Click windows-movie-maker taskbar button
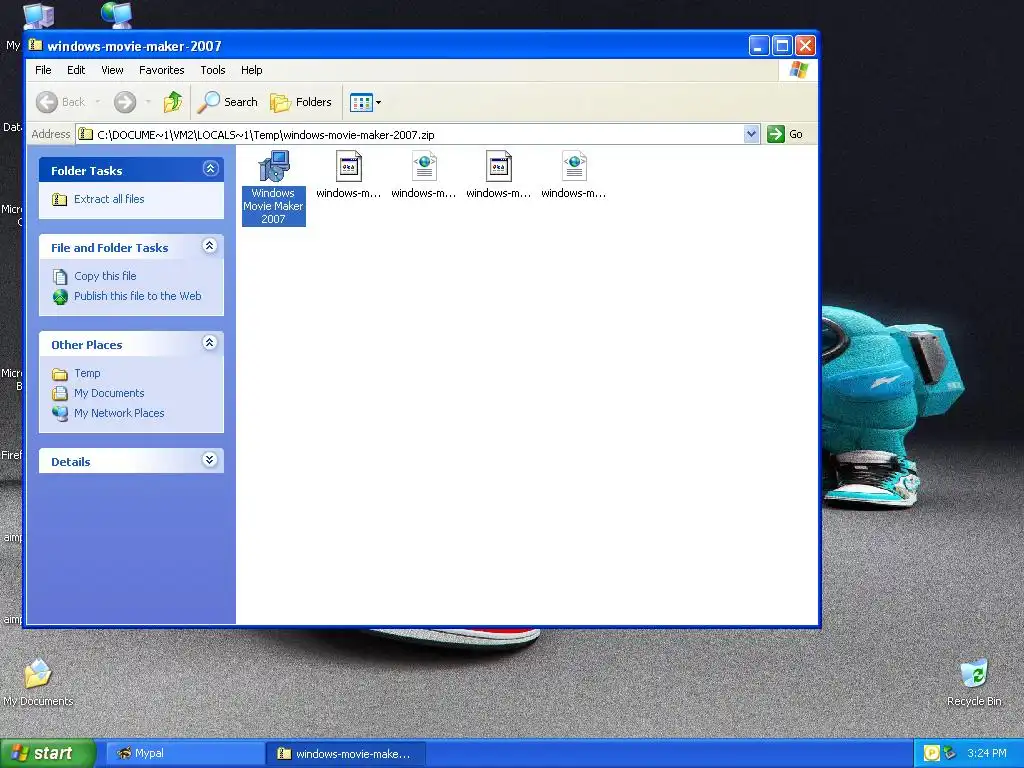 click(x=346, y=754)
